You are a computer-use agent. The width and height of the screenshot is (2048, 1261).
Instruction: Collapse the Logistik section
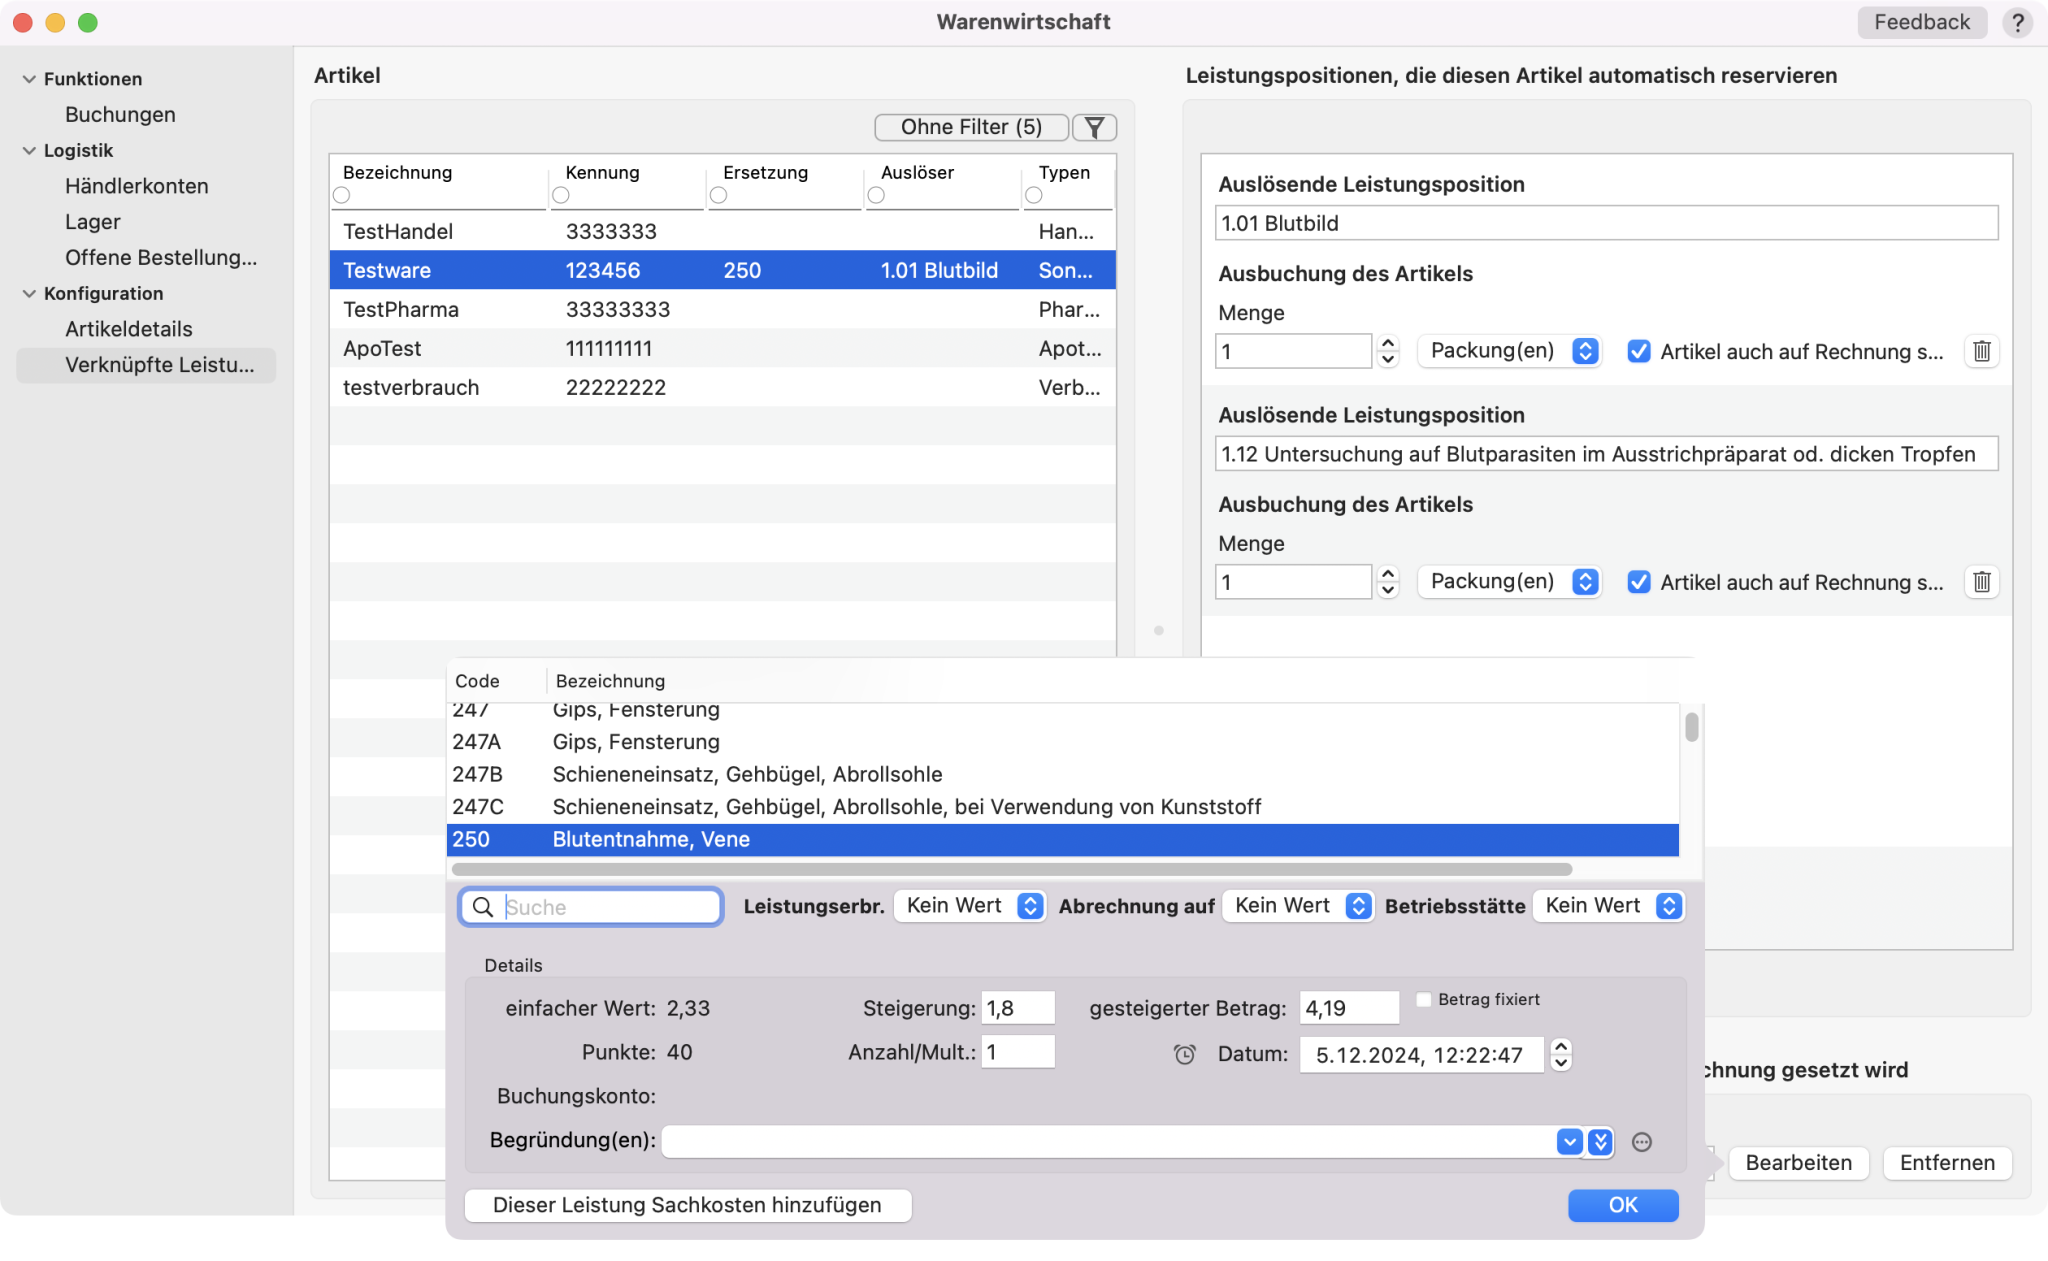pos(29,151)
